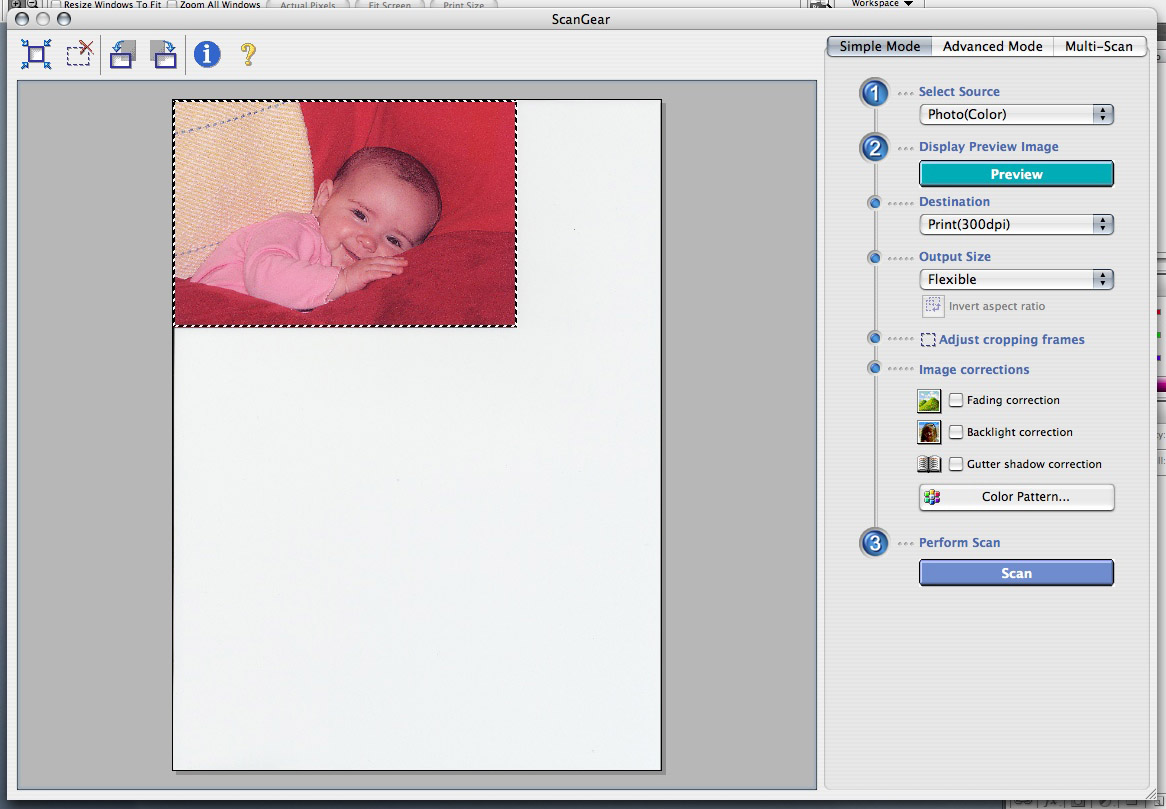Viewport: 1166px width, 809px height.
Task: Open the Color Pattern dialog button
Action: tap(1015, 497)
